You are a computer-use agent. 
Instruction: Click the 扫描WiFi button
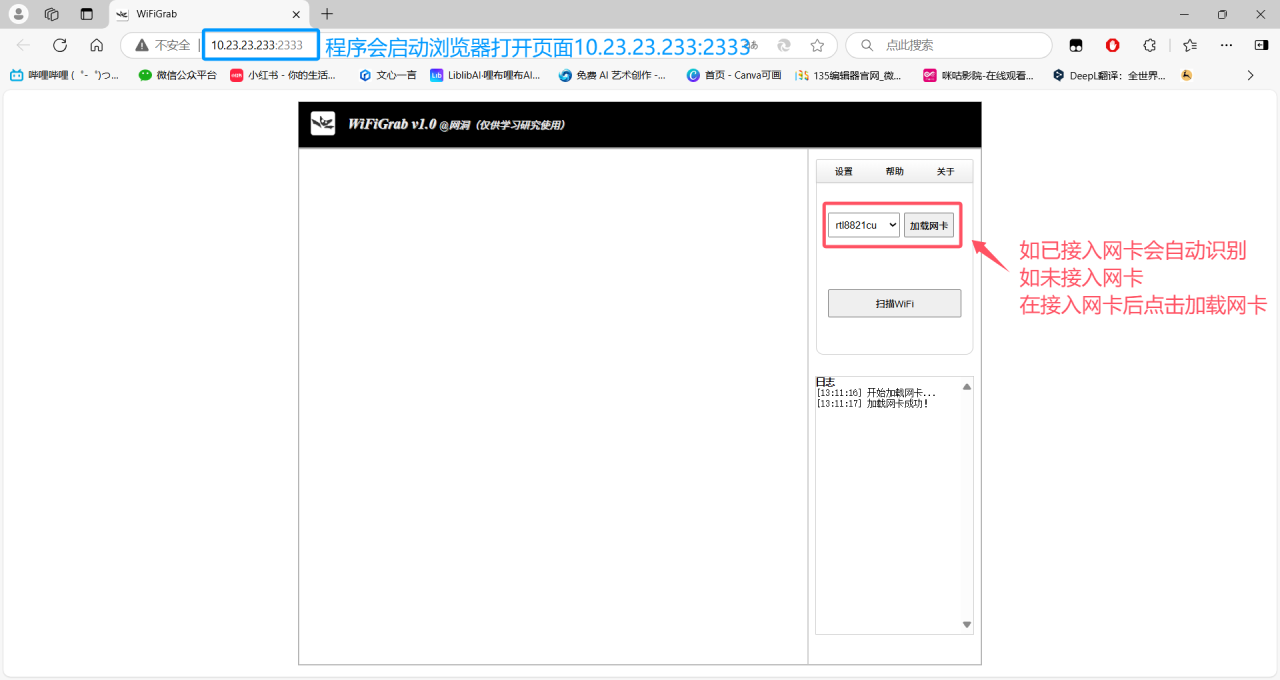(894, 303)
